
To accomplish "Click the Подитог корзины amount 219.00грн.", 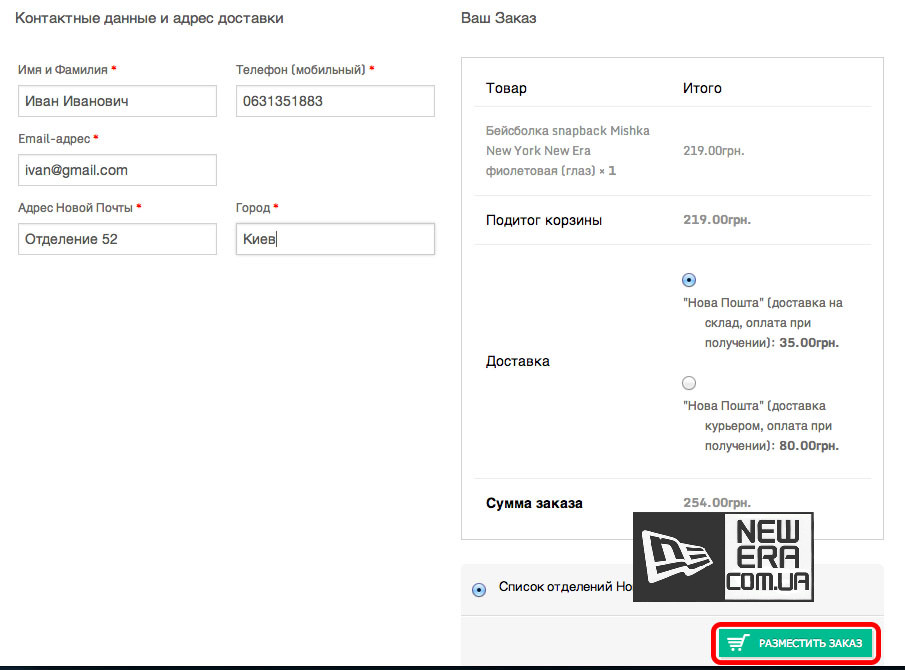I will tap(717, 220).
